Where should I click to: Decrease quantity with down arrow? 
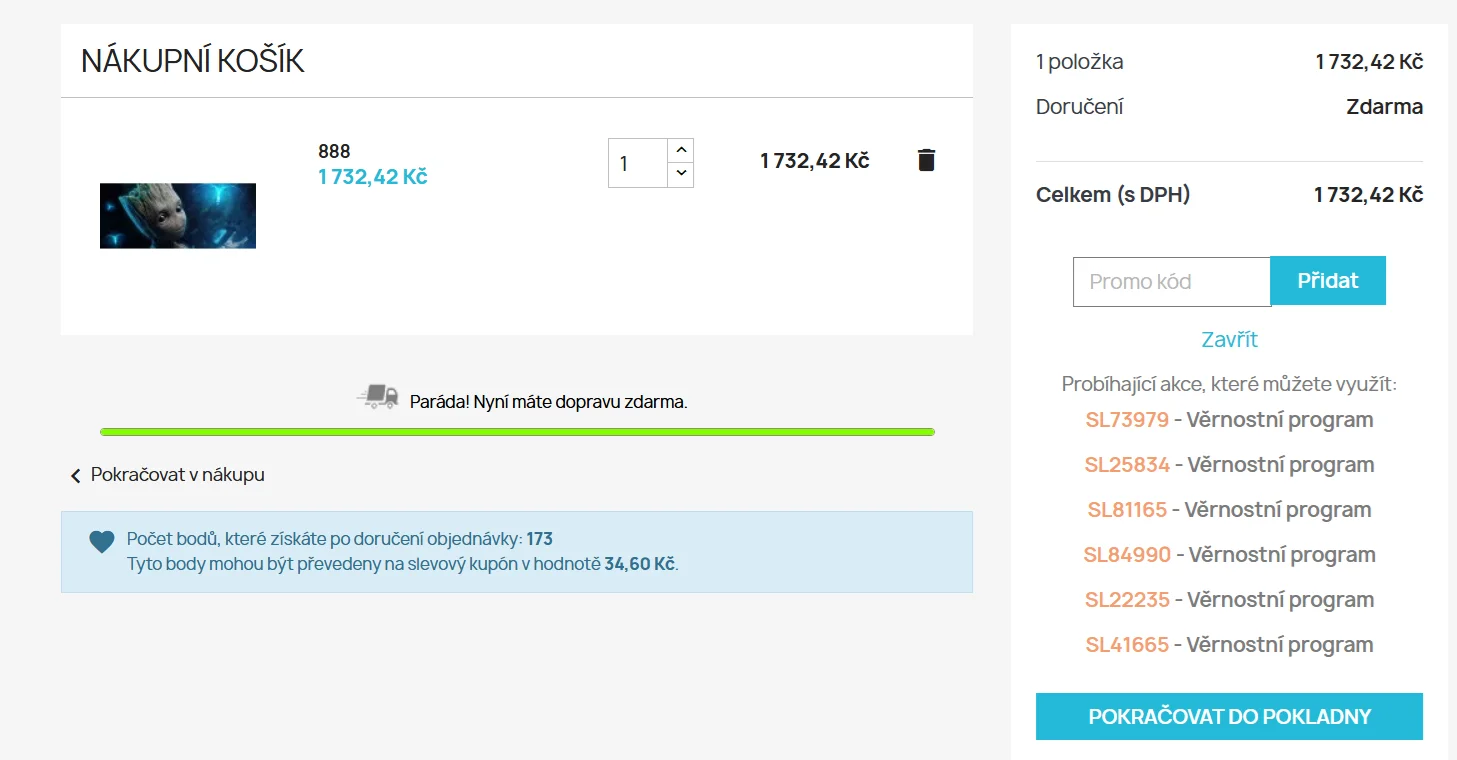[681, 174]
